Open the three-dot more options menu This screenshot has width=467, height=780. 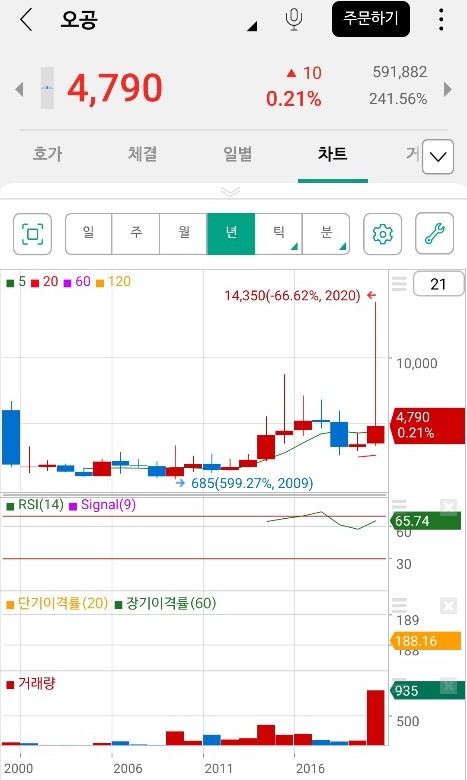(x=441, y=19)
